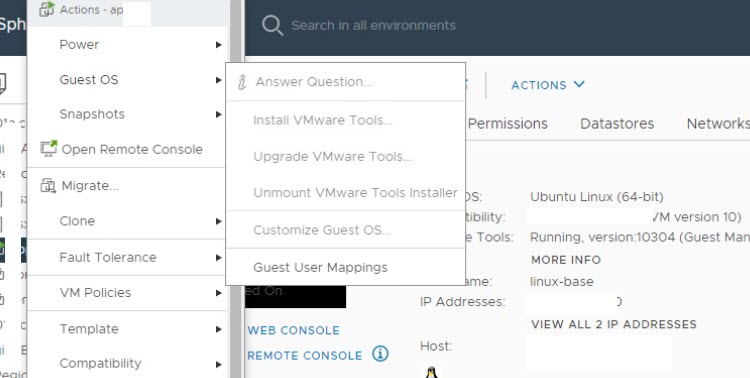The height and width of the screenshot is (378, 750).
Task: Expand the Snapshots submenu arrow
Action: coord(219,114)
